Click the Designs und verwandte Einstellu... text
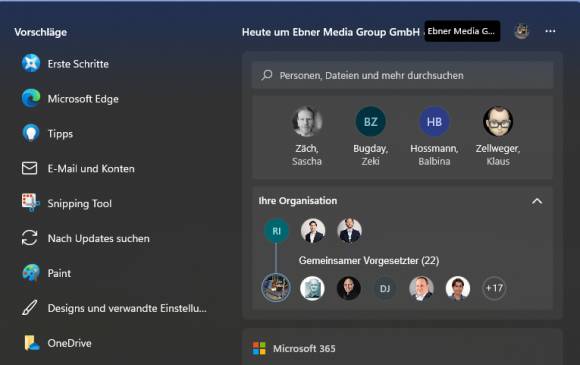 click(127, 308)
